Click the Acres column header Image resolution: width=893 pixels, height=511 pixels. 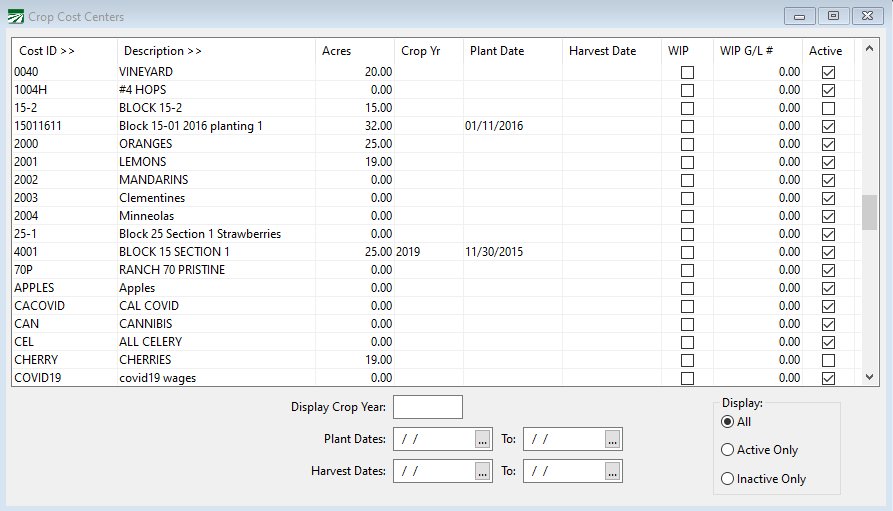[x=336, y=51]
